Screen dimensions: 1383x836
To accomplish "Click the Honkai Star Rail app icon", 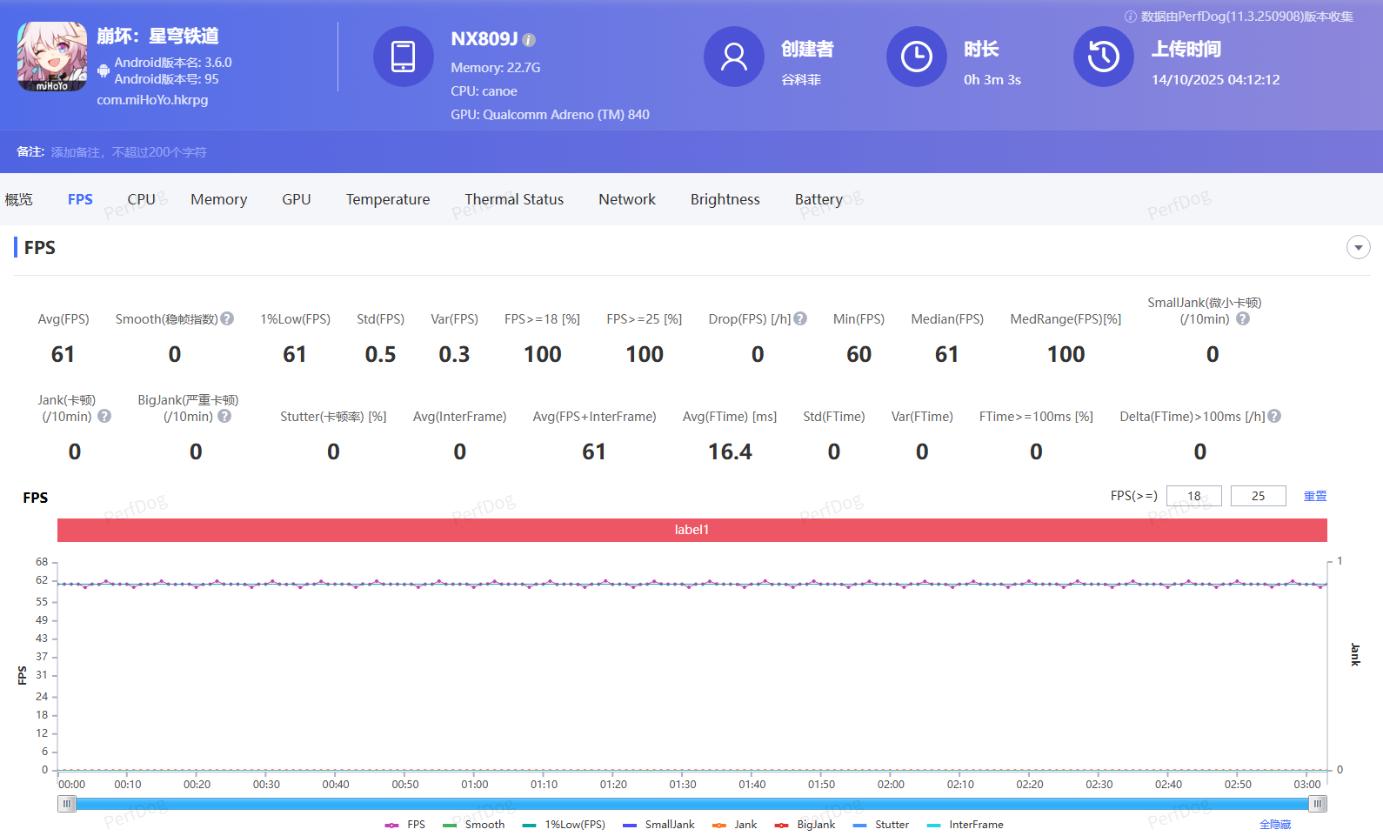I will [52, 56].
